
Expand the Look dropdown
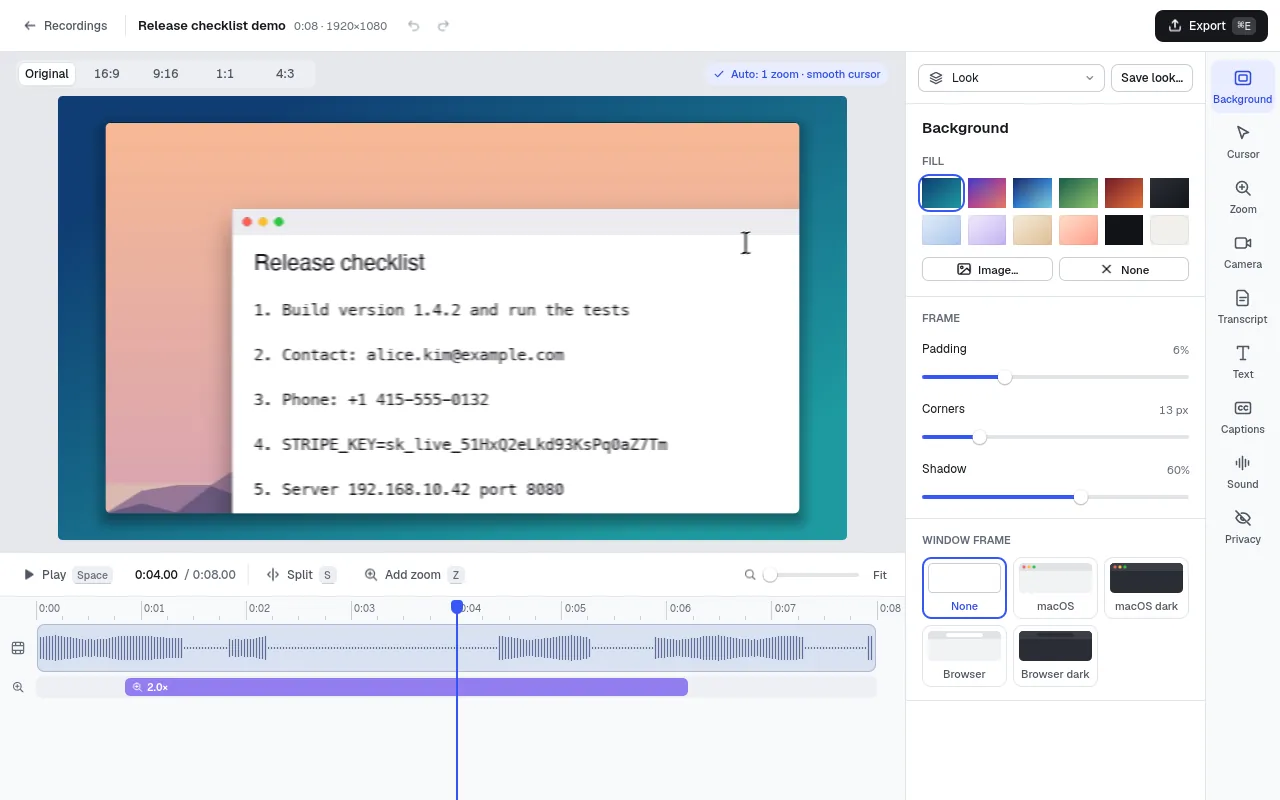(x=1011, y=78)
